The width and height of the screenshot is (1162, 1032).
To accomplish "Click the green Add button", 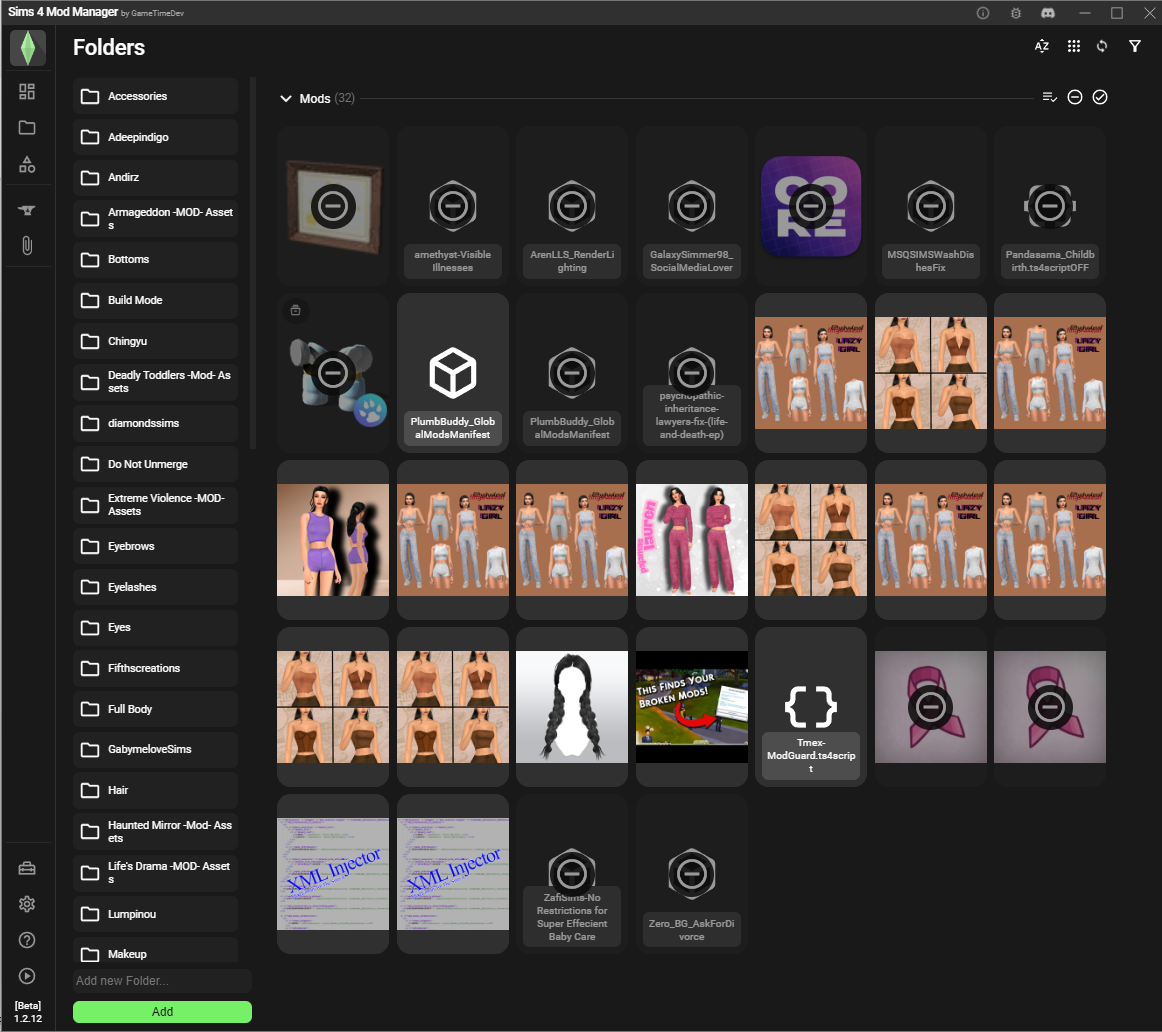I will point(162,1012).
